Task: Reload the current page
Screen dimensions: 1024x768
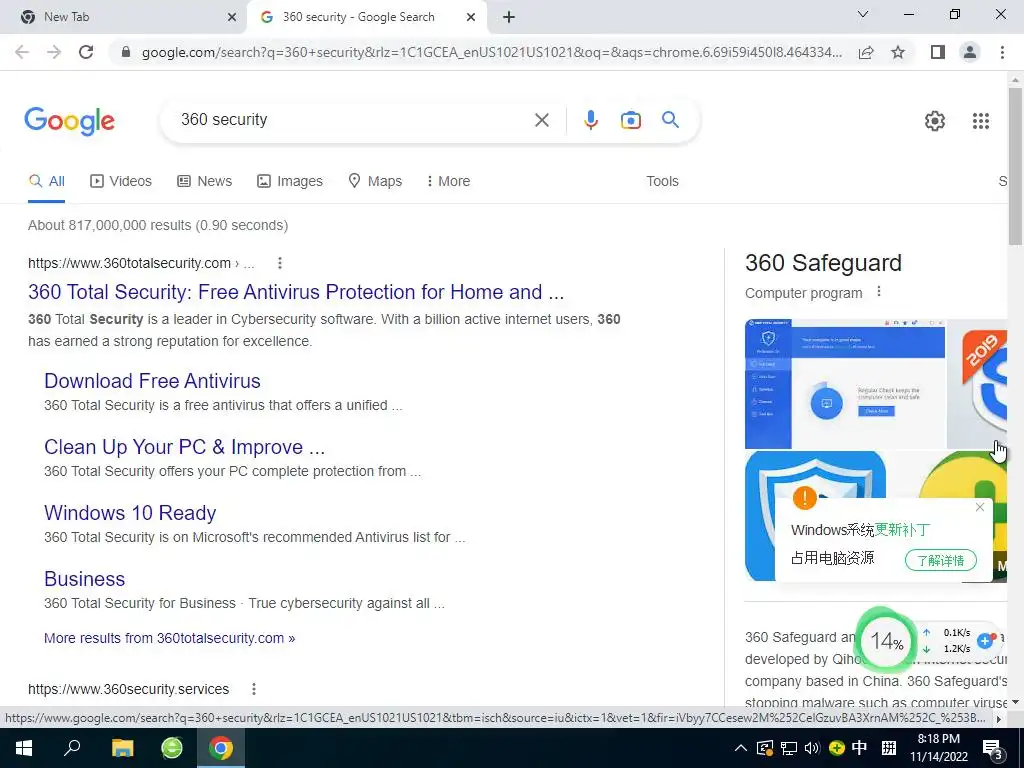Action: 86,52
